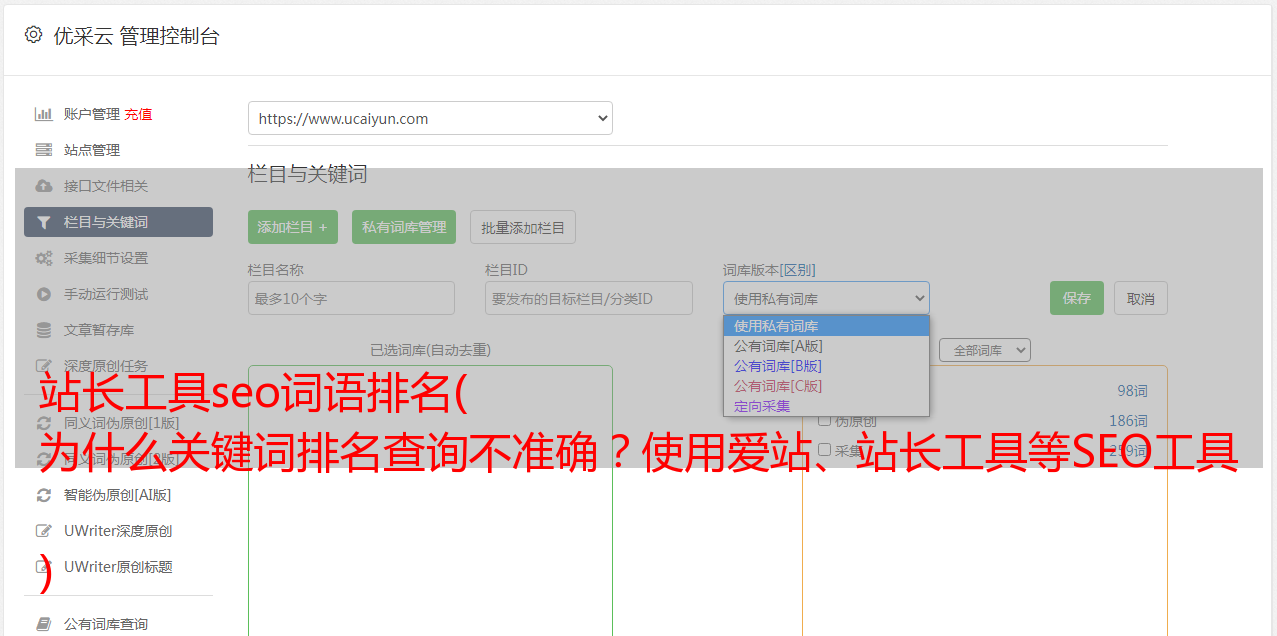Click the 98词 count
The image size is (1277, 636).
tap(1132, 391)
